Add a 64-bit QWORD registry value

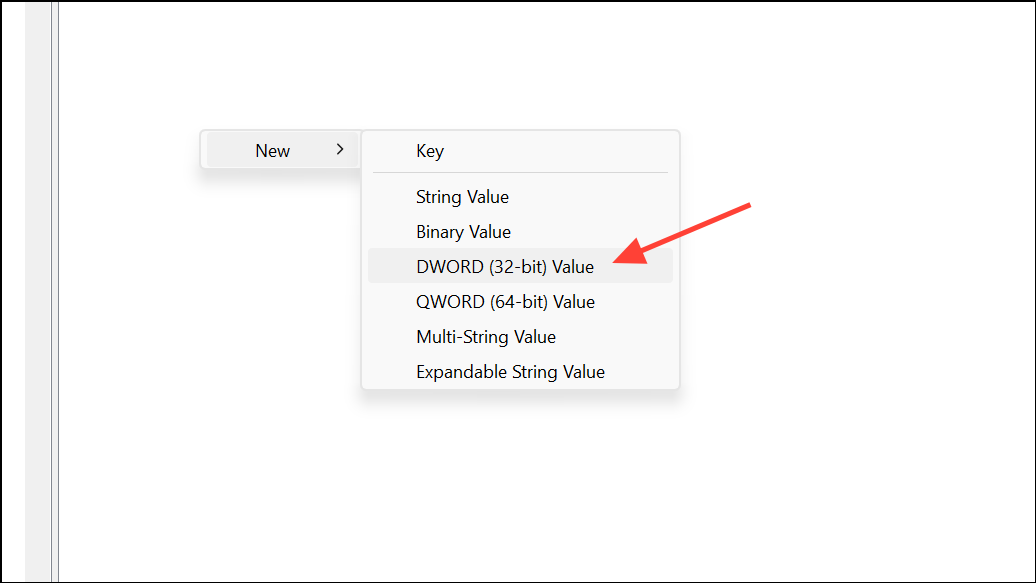506,301
